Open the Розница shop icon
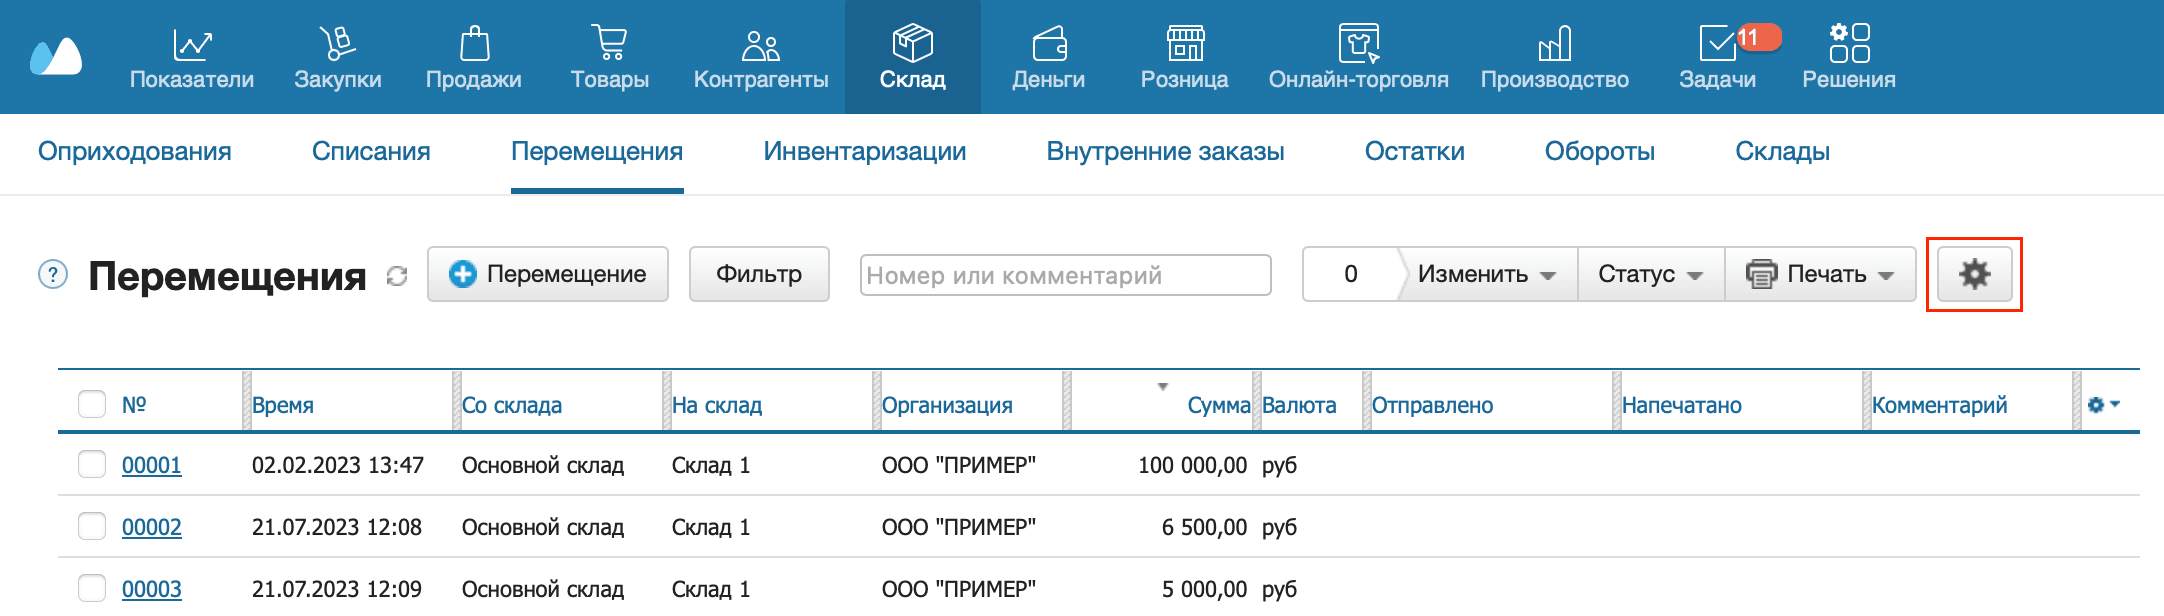Screen dimensions: 2164x616 1185,44
